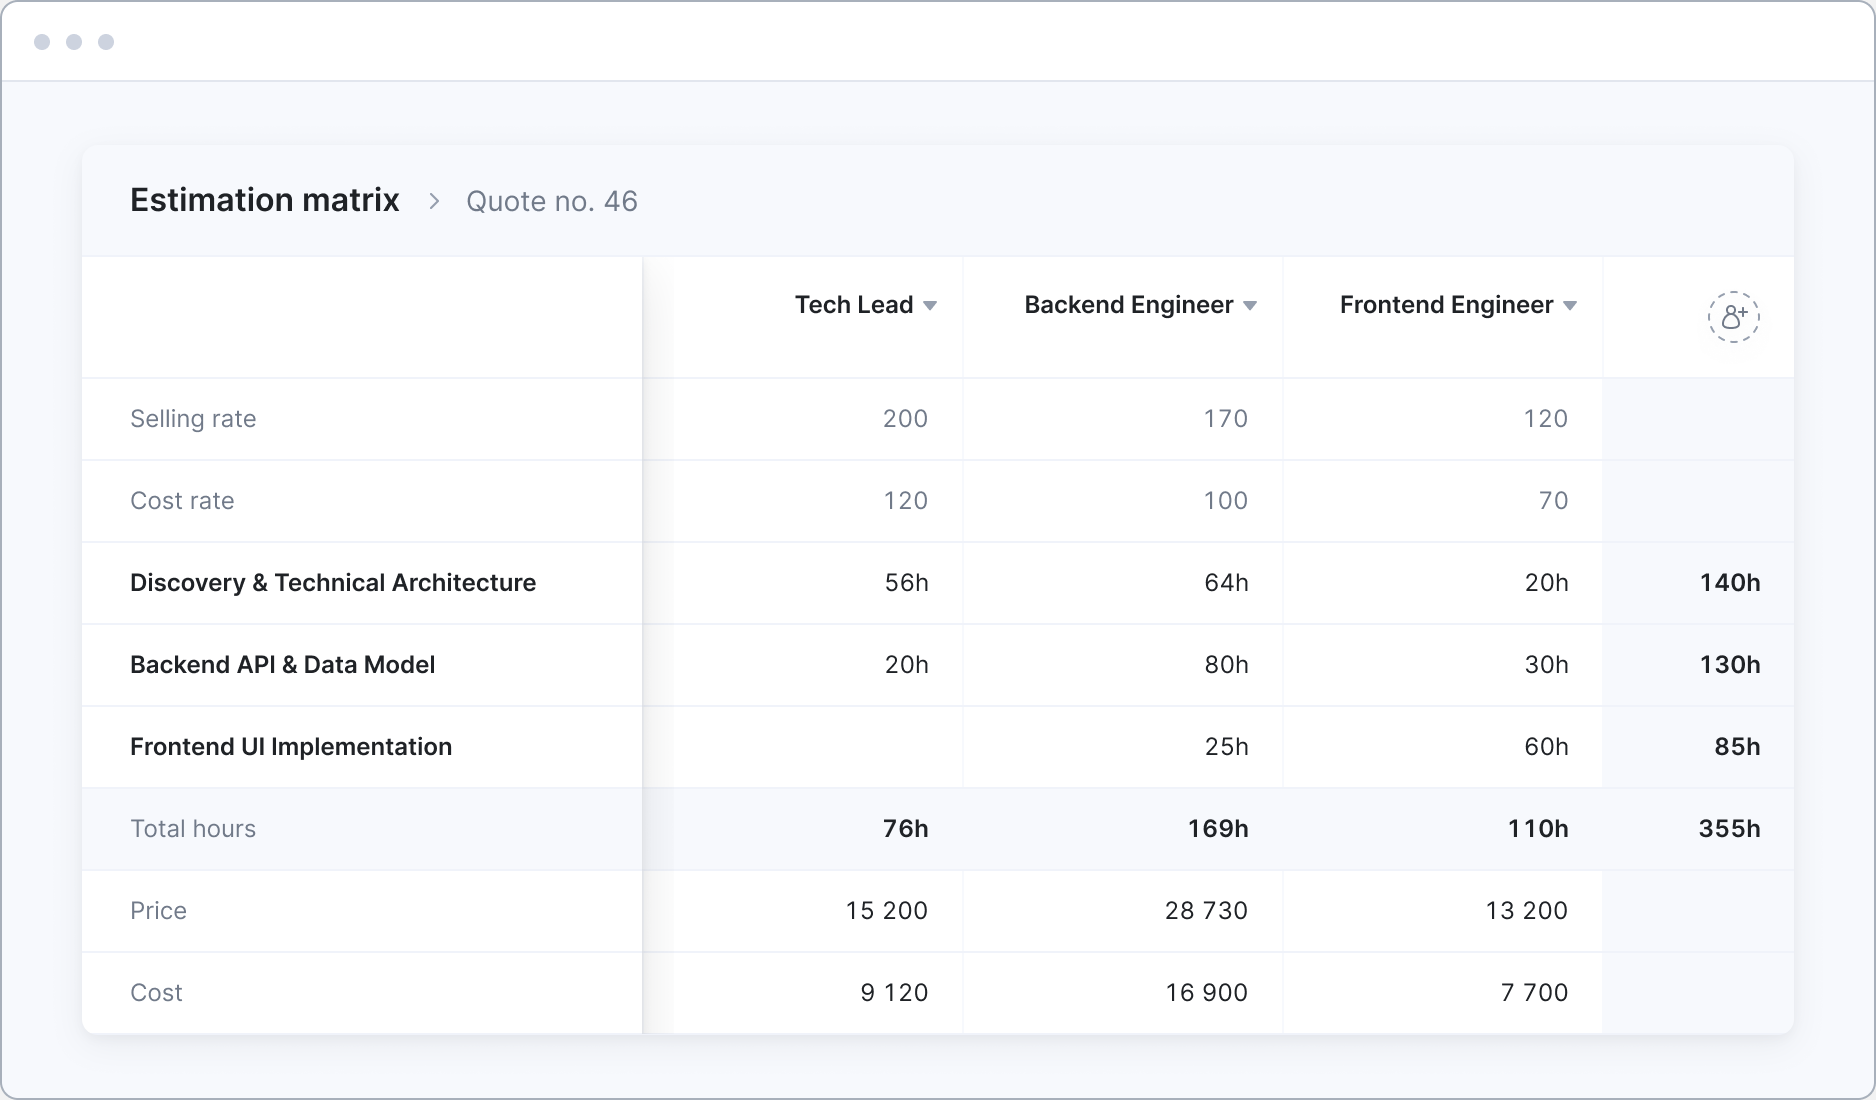This screenshot has width=1876, height=1100.
Task: Select the Backend API & Data Model row
Action: coord(283,665)
